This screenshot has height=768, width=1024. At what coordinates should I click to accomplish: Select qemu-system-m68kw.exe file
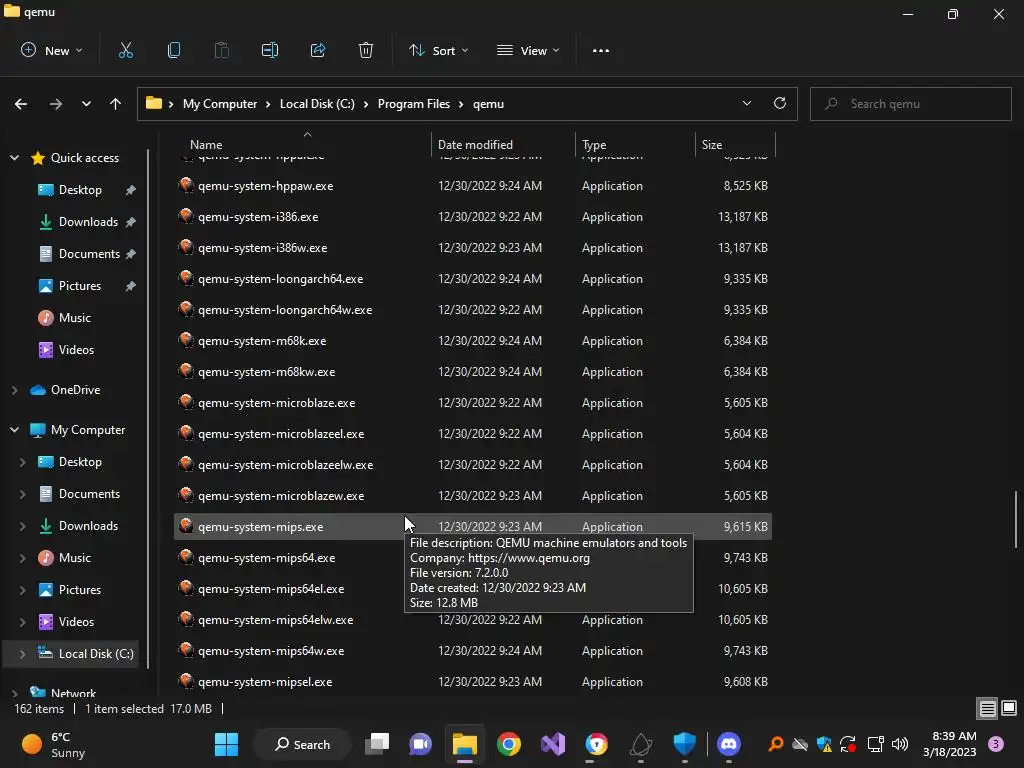(473, 372)
